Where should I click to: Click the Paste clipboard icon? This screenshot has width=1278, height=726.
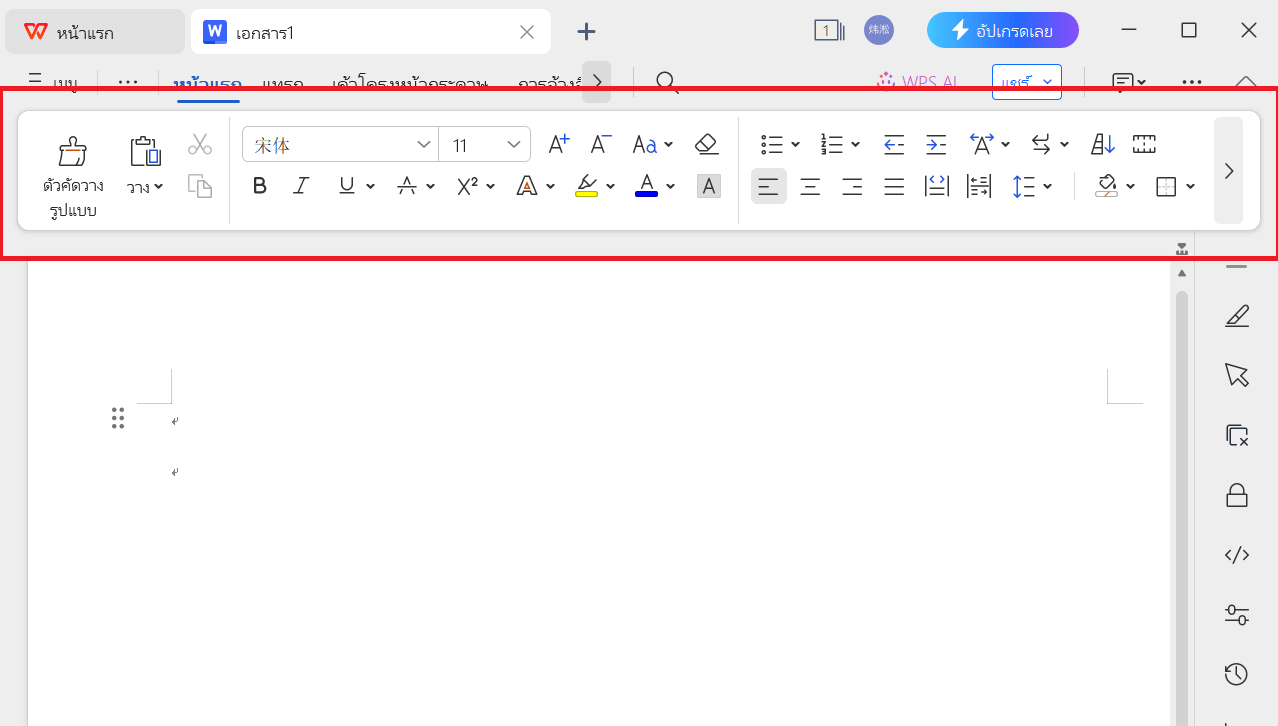[145, 151]
